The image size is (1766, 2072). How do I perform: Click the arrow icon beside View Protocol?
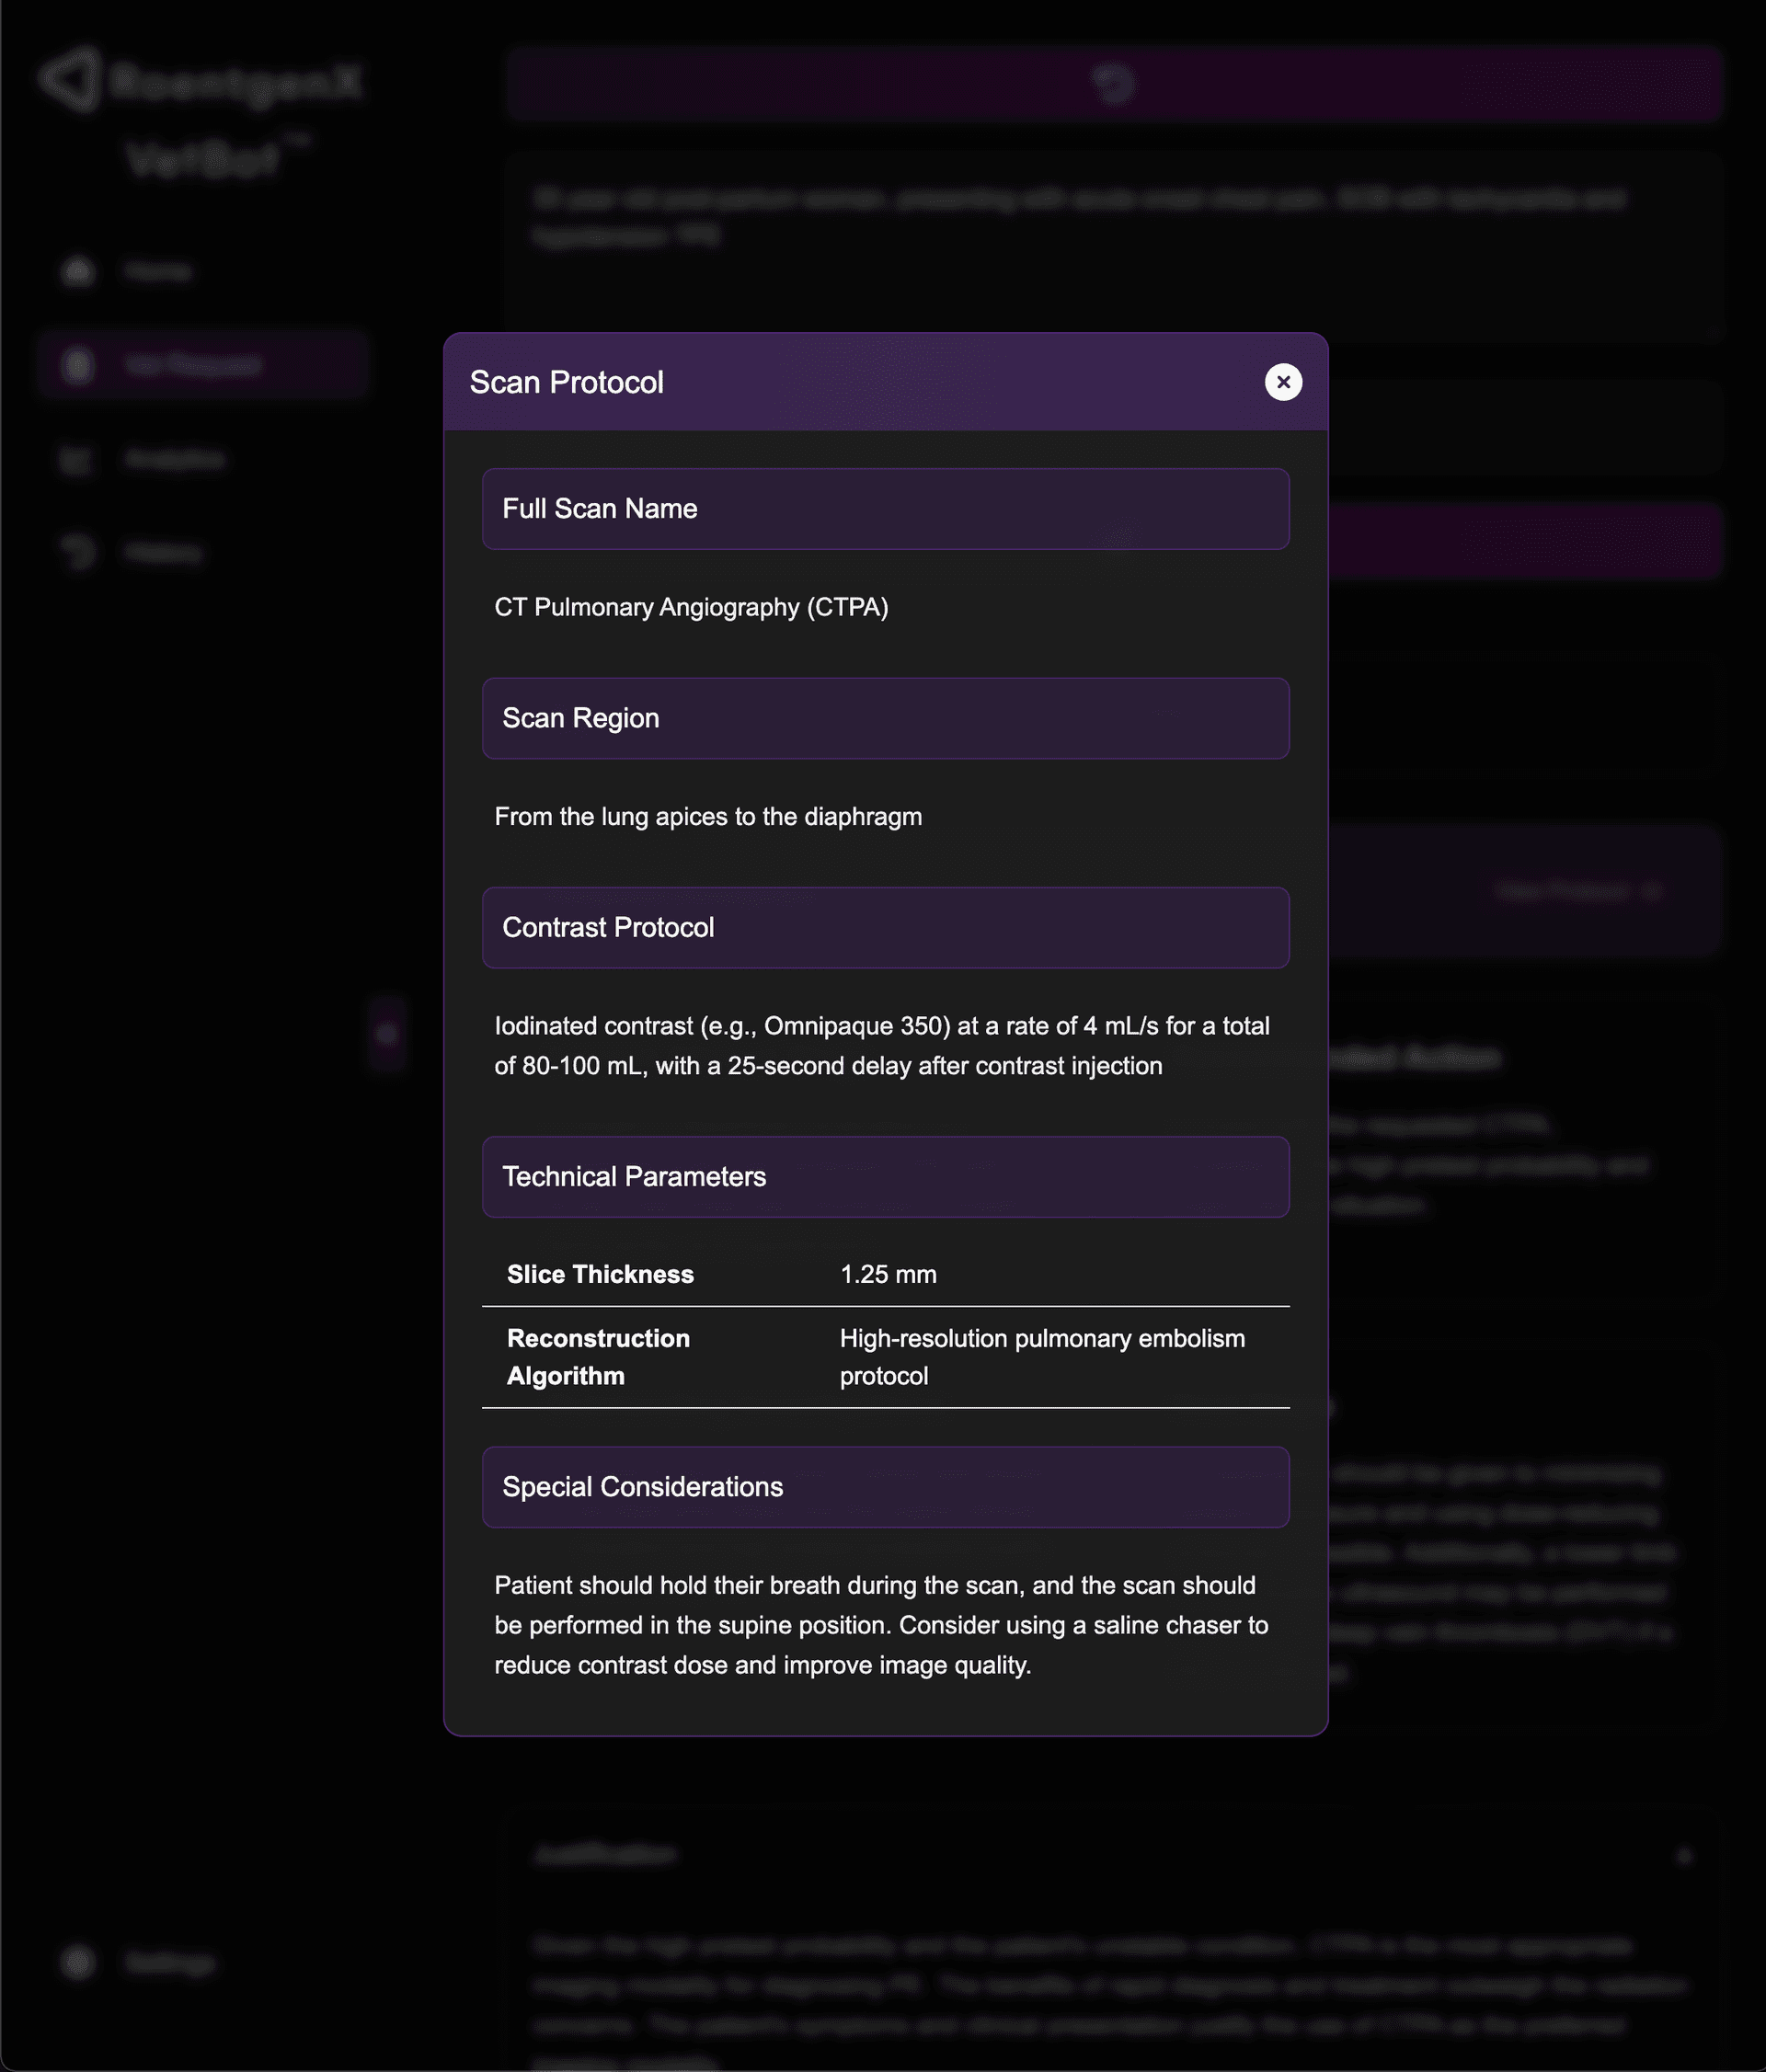point(1652,890)
